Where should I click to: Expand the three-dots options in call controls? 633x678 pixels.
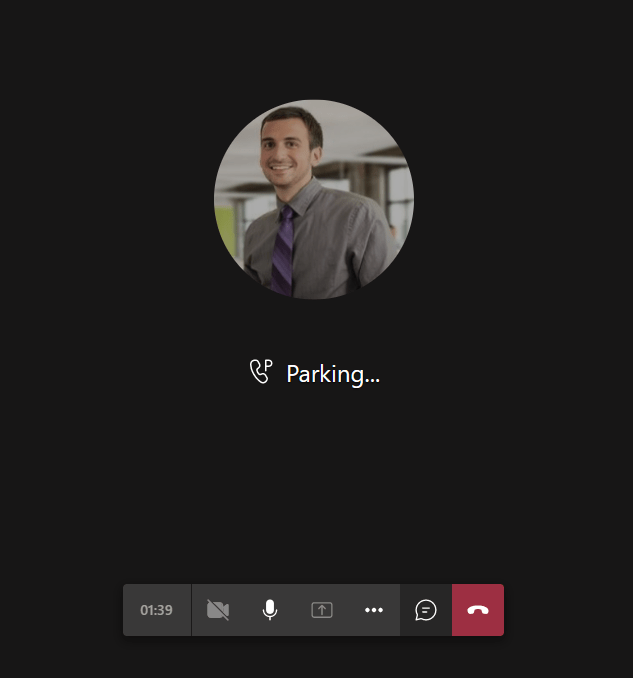(x=374, y=610)
